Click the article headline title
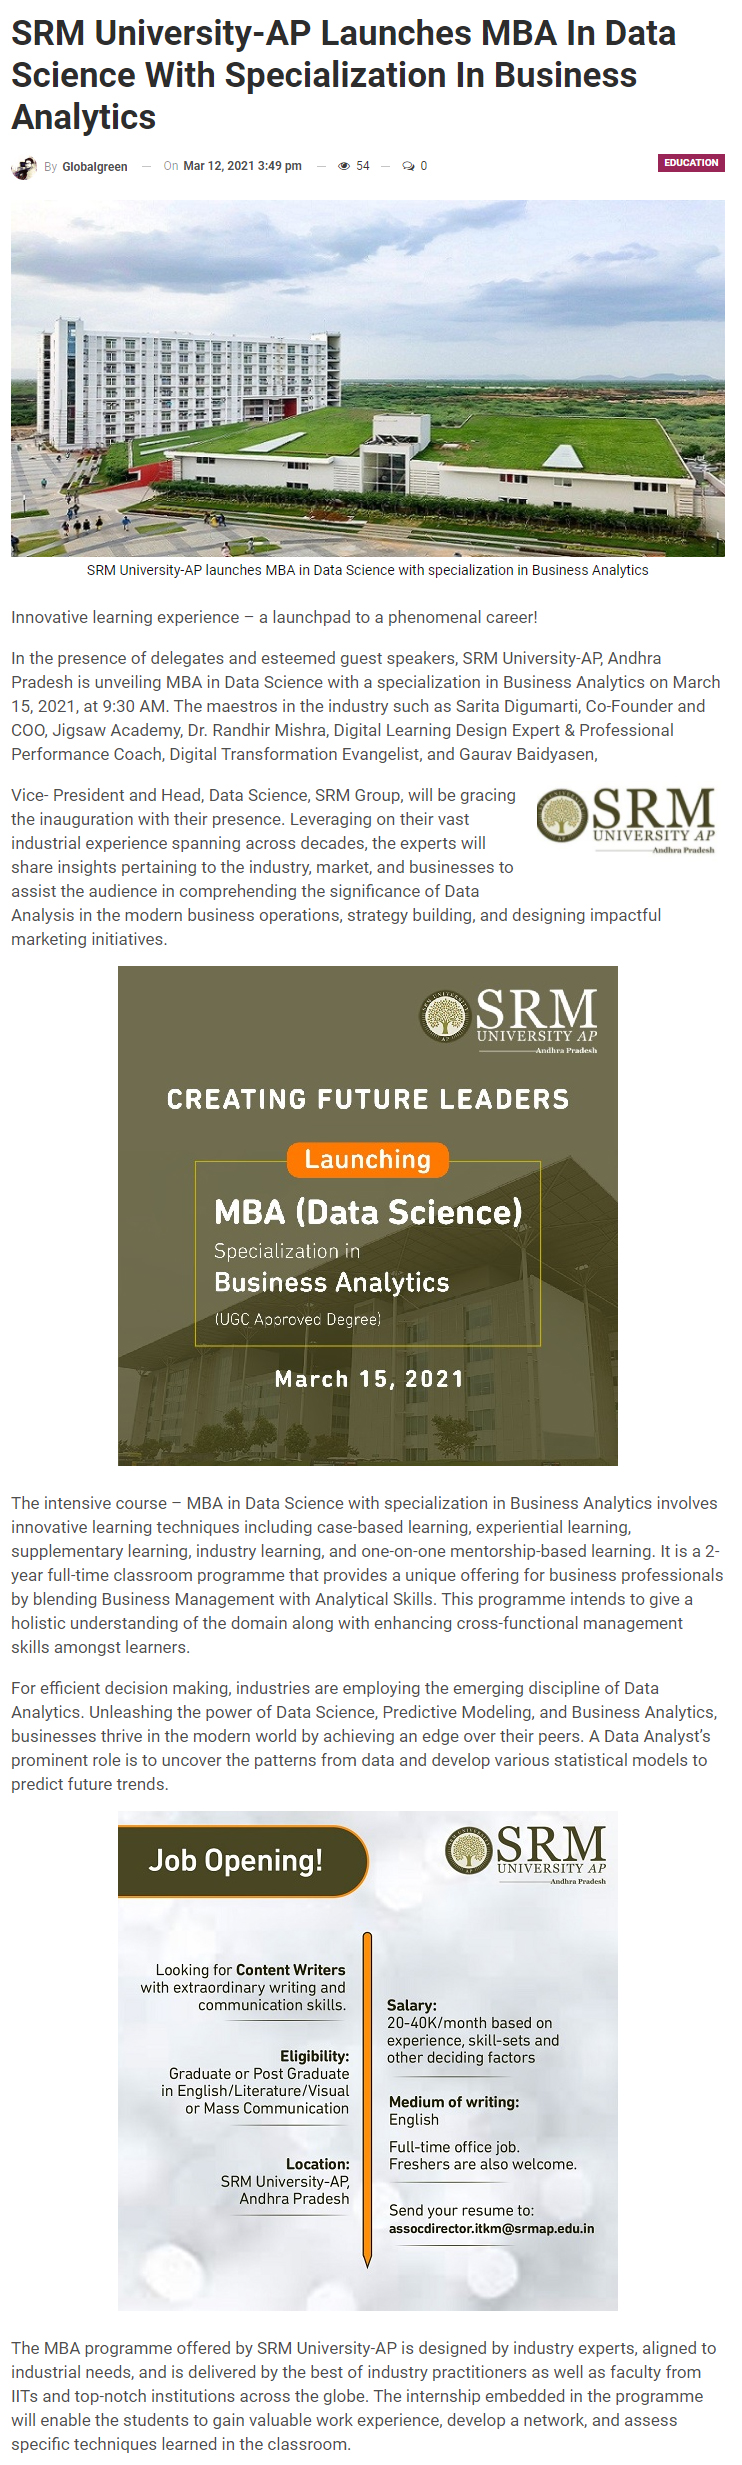The height and width of the screenshot is (2465, 742). 343,75
